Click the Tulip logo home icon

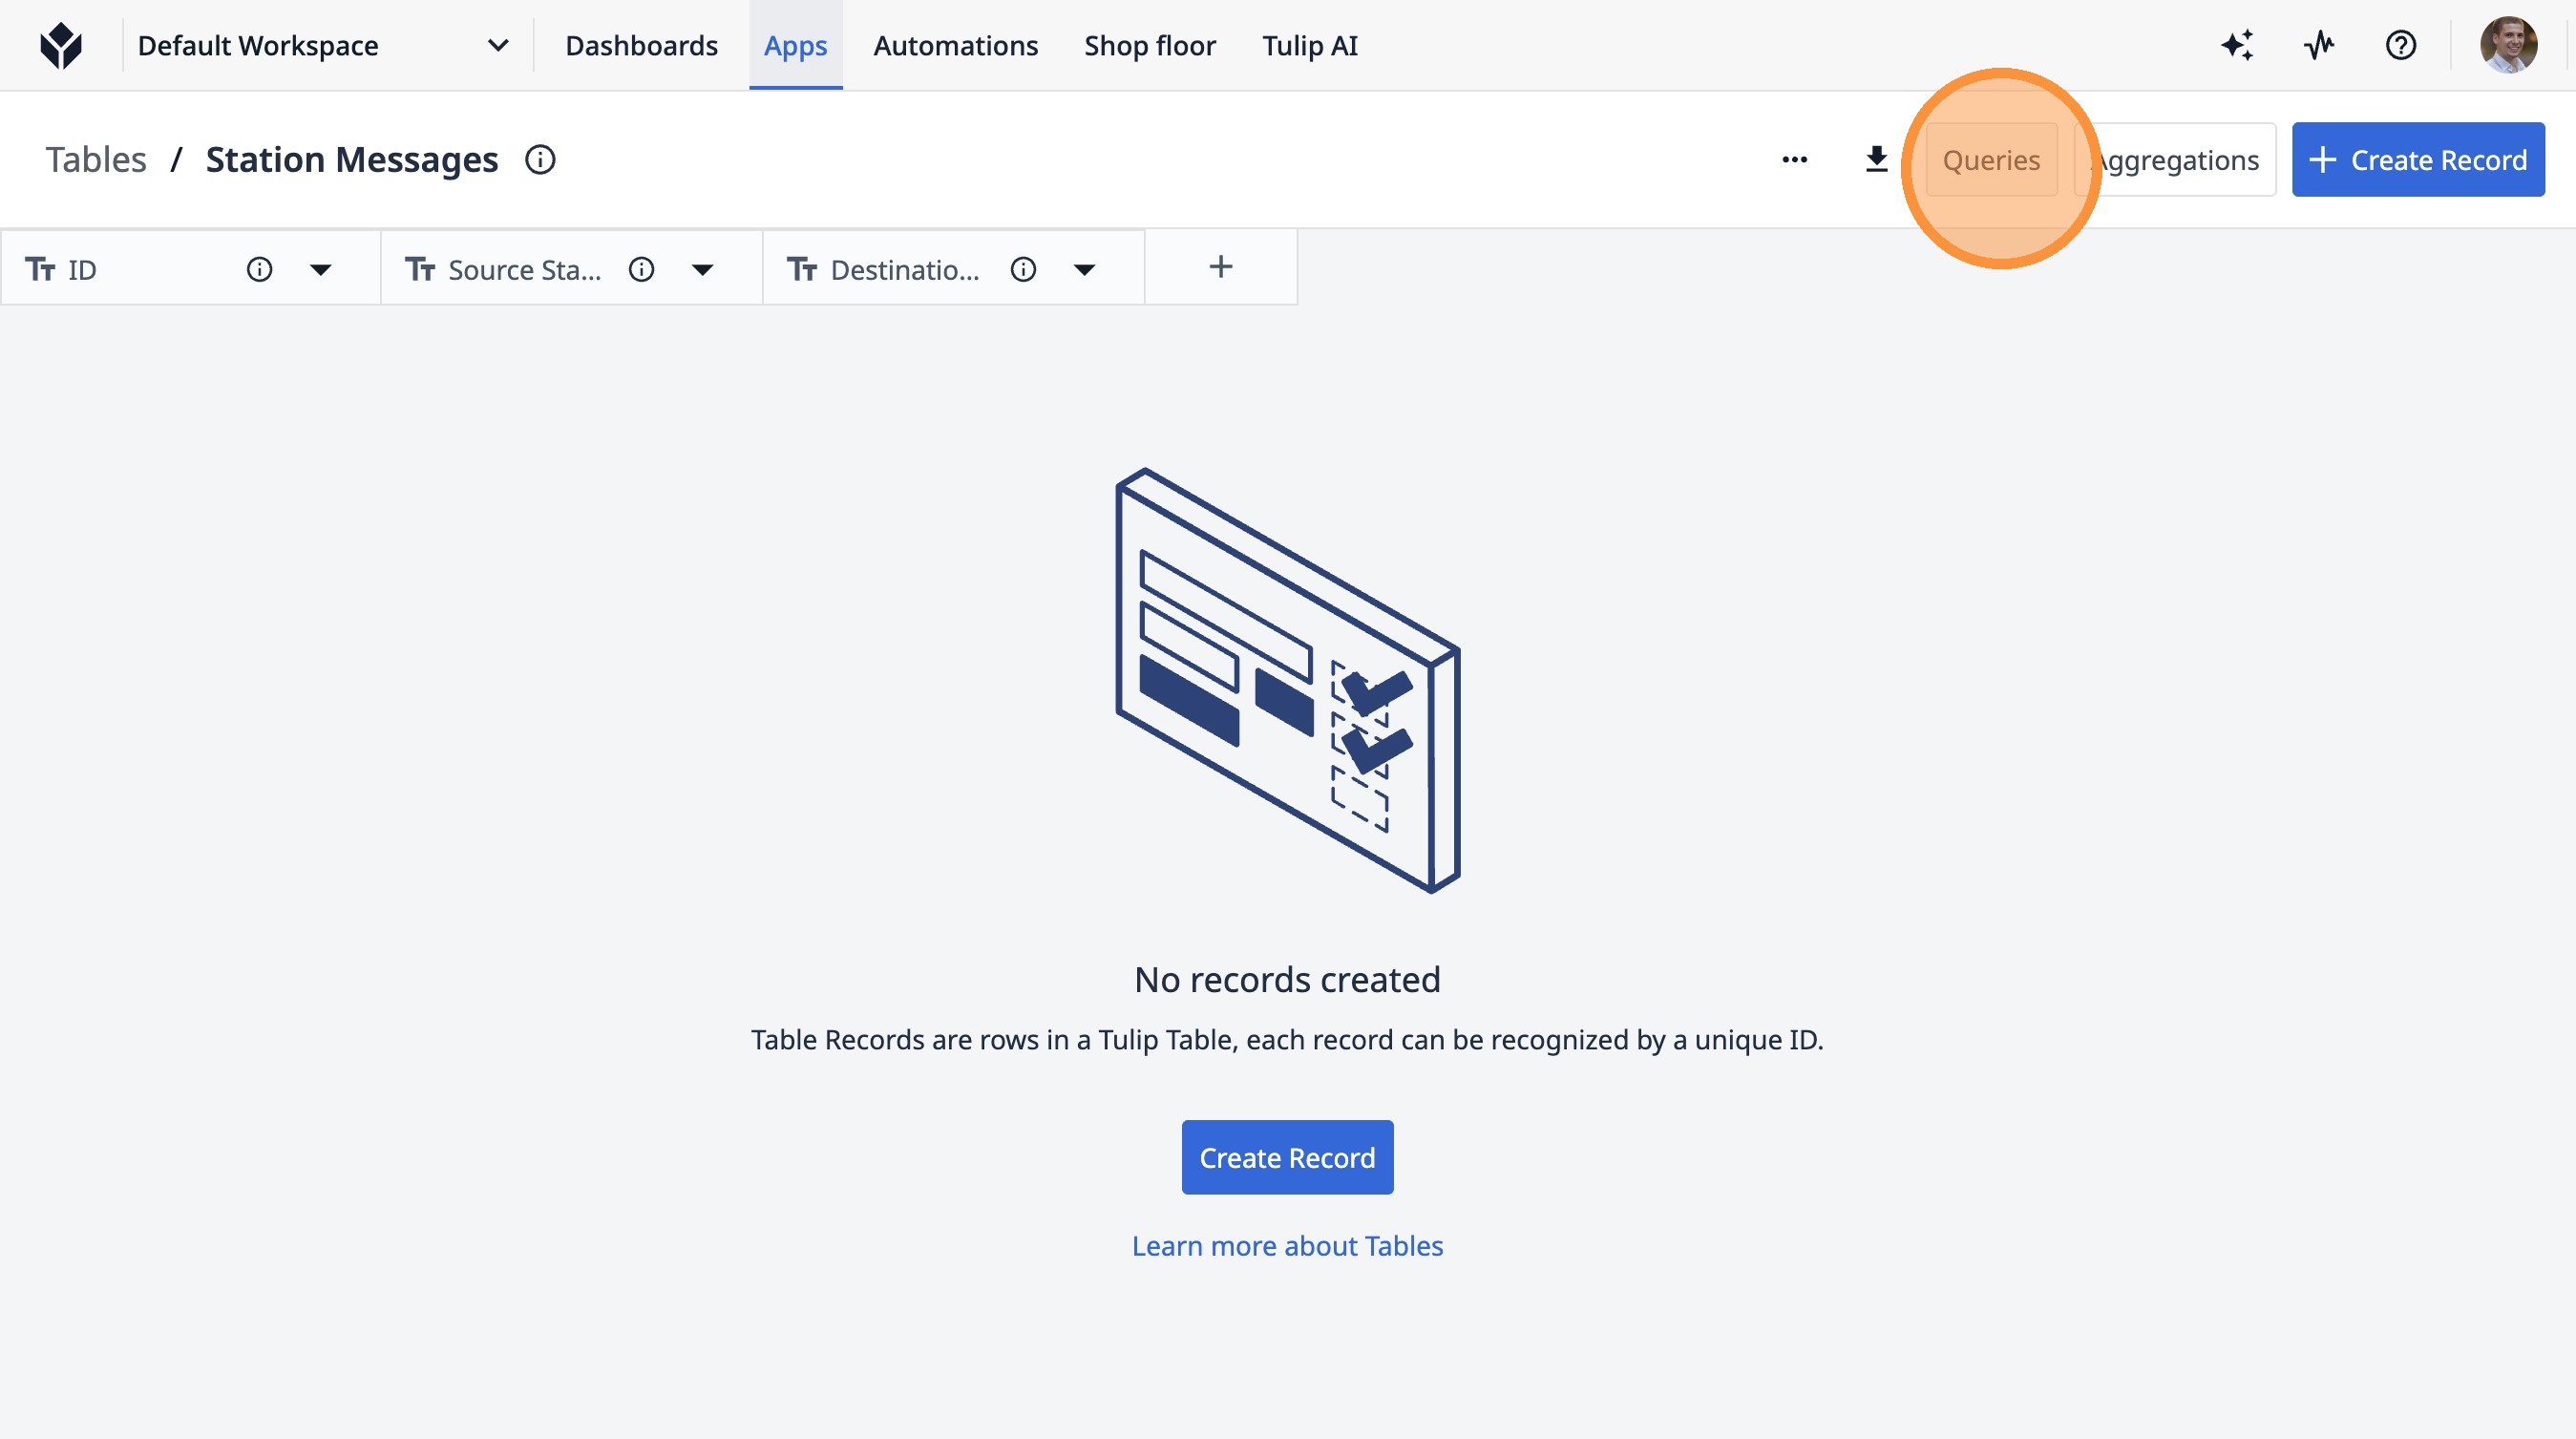tap(61, 46)
